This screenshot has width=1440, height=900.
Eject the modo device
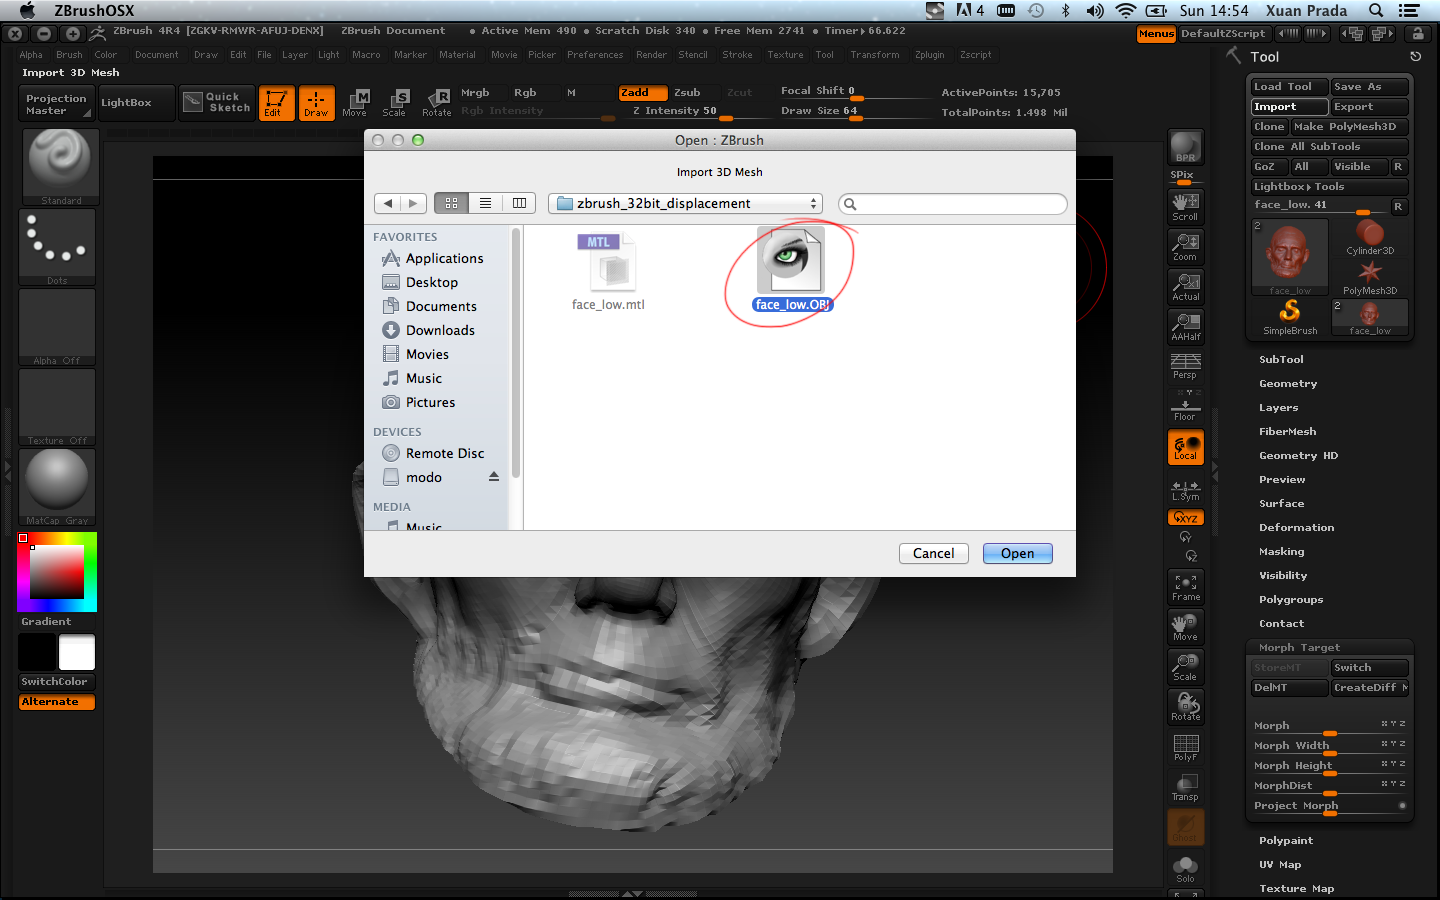coord(494,477)
